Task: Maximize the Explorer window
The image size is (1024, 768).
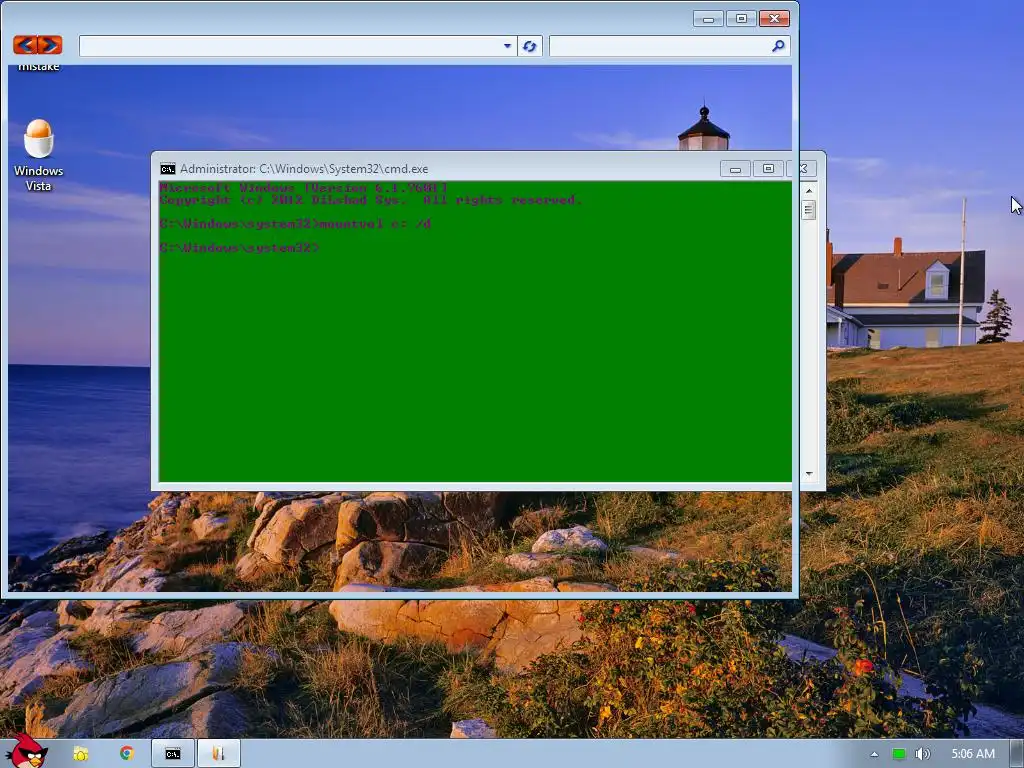Action: (x=741, y=19)
